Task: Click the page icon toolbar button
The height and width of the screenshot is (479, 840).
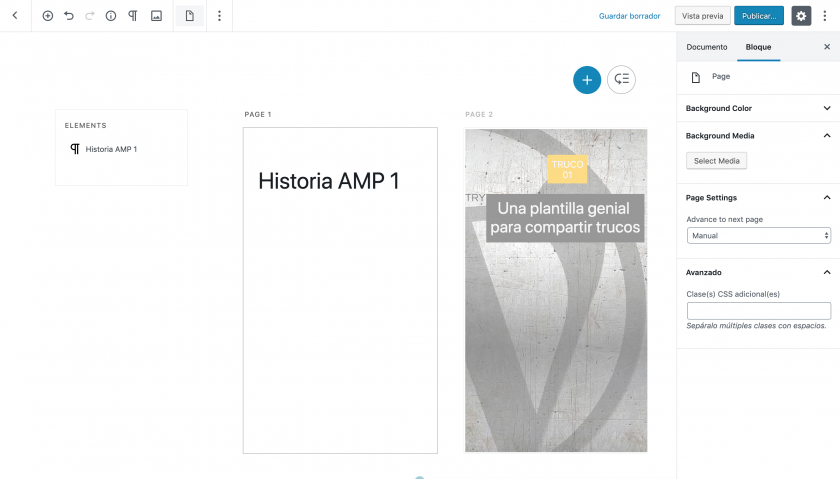Action: click(x=189, y=16)
